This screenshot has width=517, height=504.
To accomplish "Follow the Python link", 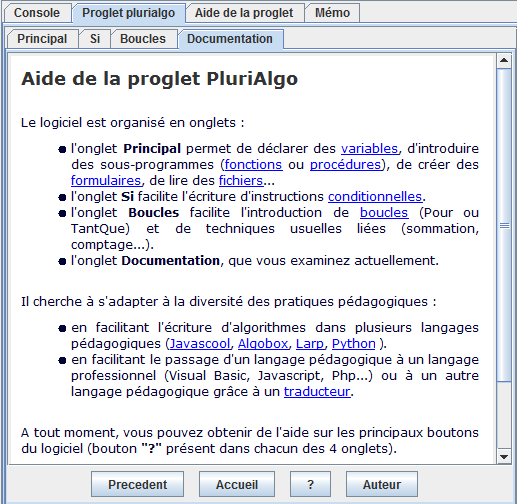I will [354, 343].
